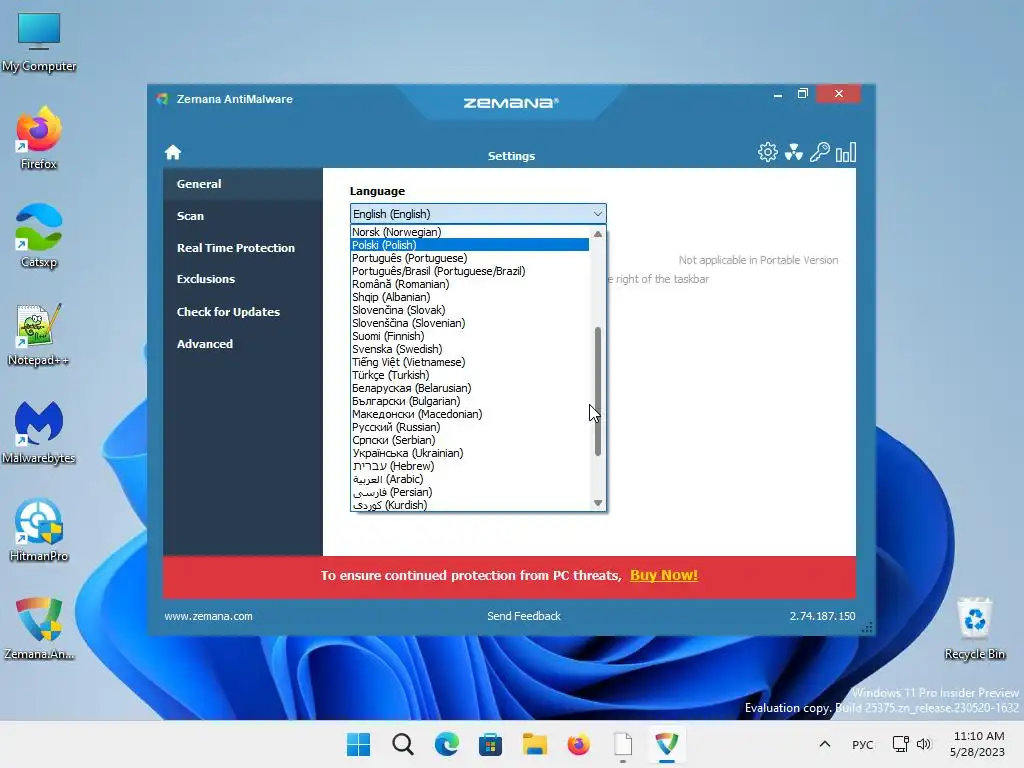Choose Português (Portuguese) language option
Image resolution: width=1024 pixels, height=768 pixels.
(x=470, y=258)
